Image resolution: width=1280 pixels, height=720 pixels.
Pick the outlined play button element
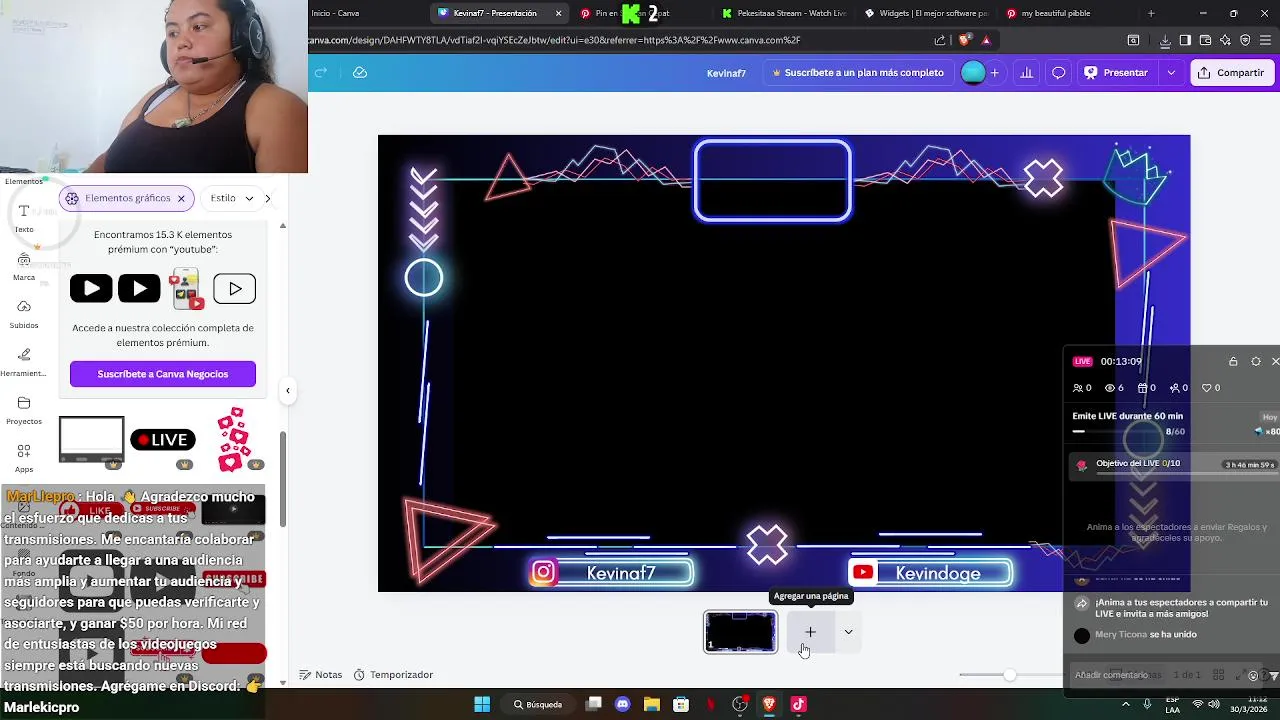(x=235, y=289)
